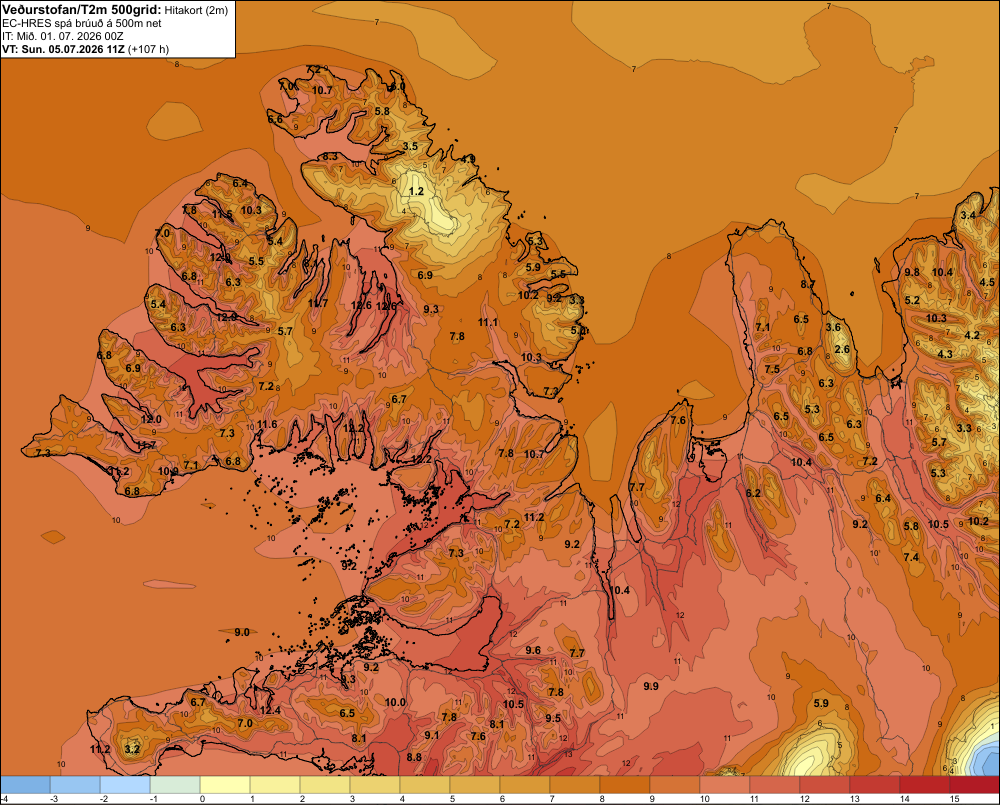Select the 6.6 temperature value

[275, 119]
